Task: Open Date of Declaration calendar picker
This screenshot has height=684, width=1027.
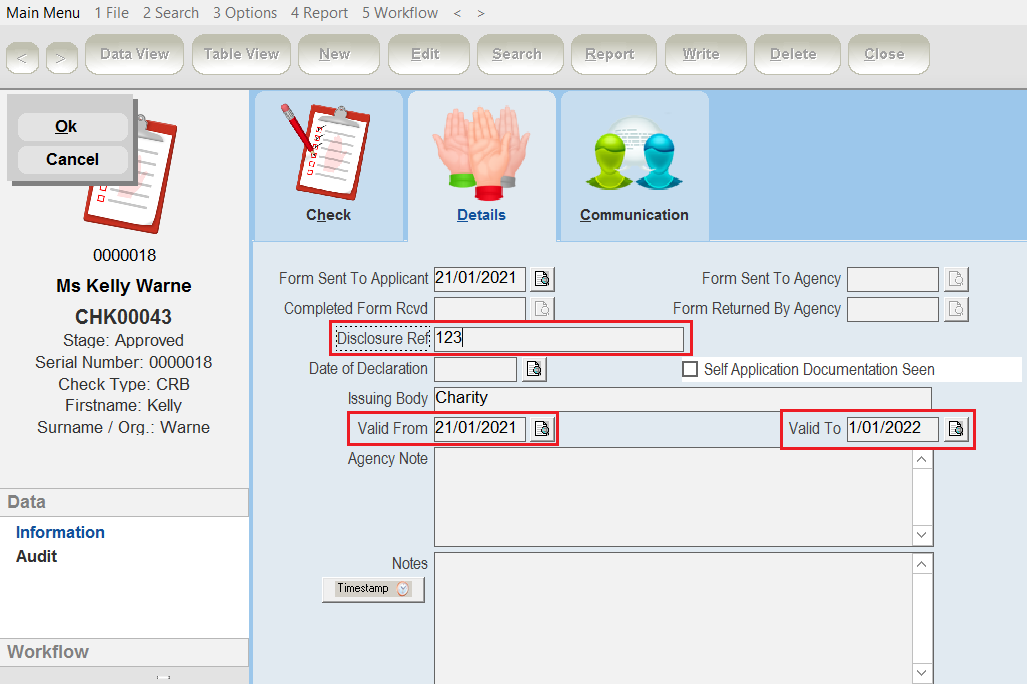Action: pyautogui.click(x=533, y=369)
